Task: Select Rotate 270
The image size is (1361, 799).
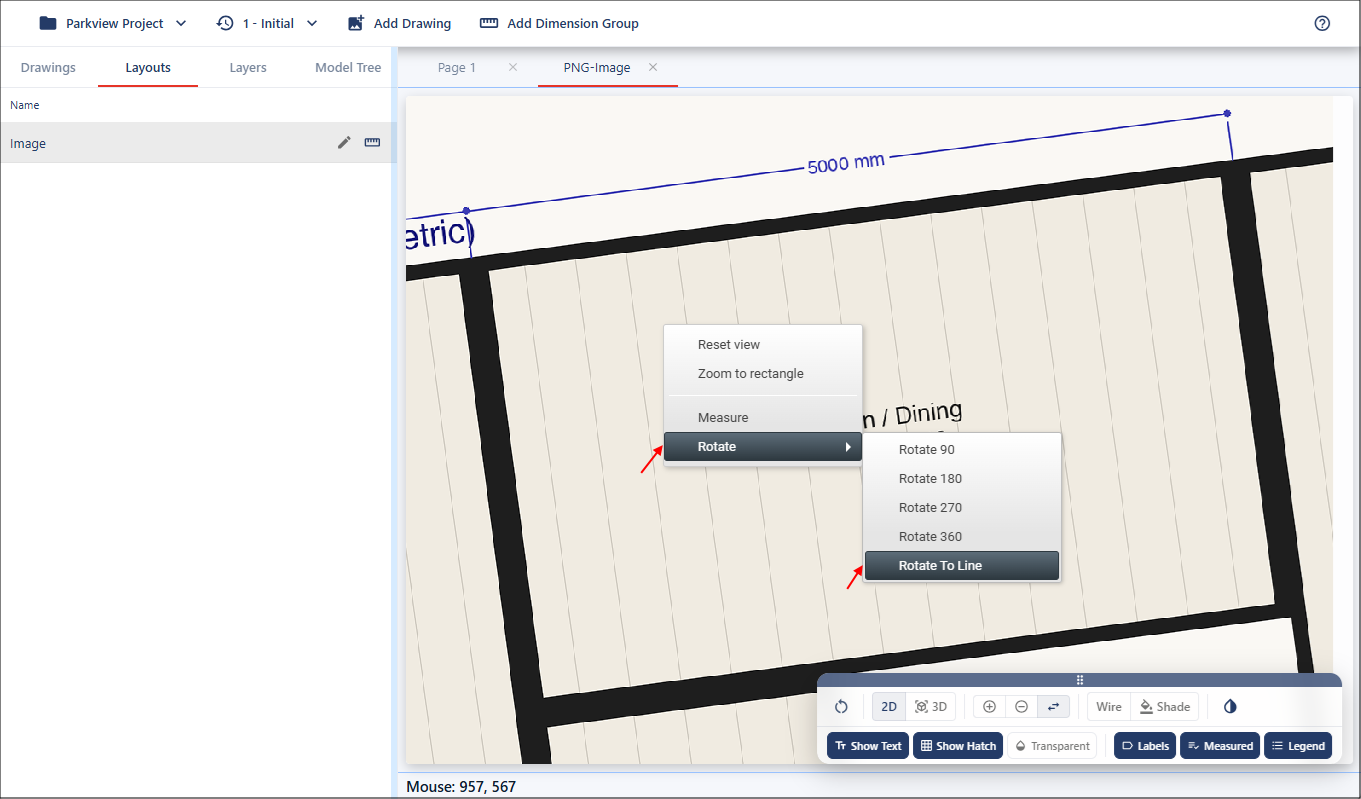Action: coord(961,507)
